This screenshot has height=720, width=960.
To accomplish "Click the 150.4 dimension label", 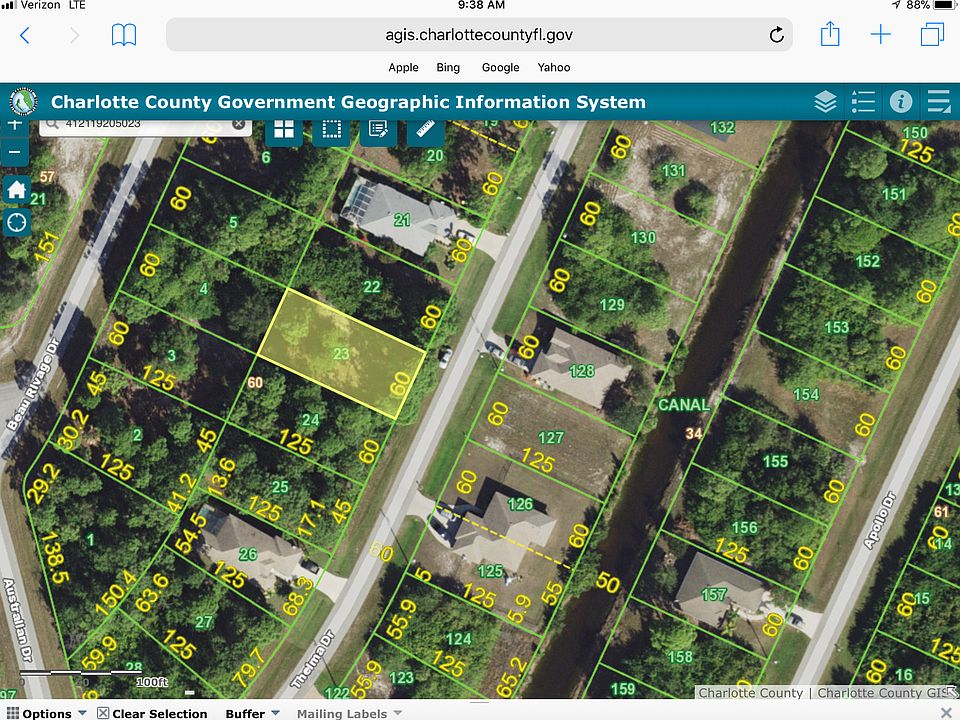I will pos(116,592).
